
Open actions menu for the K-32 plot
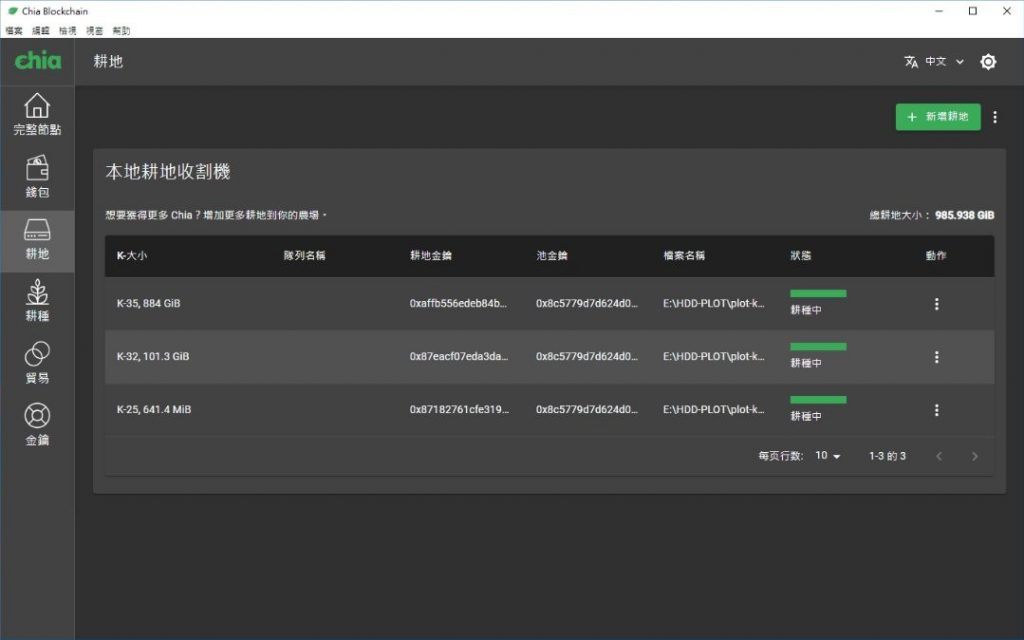coord(936,357)
